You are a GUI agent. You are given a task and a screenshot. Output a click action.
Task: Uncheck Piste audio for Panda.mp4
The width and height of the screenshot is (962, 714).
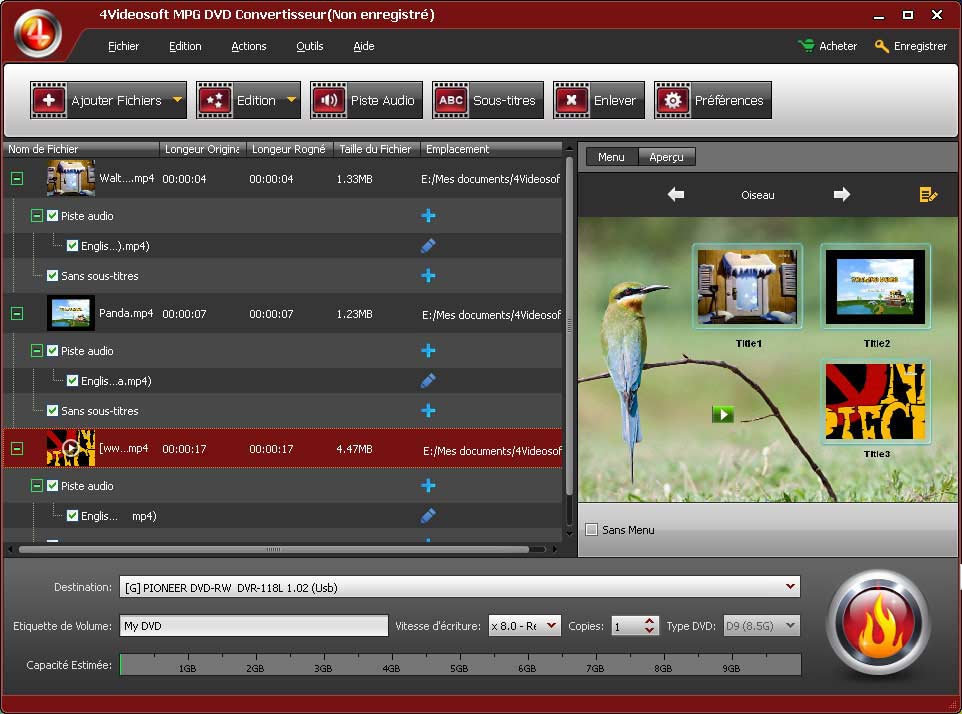pos(53,351)
